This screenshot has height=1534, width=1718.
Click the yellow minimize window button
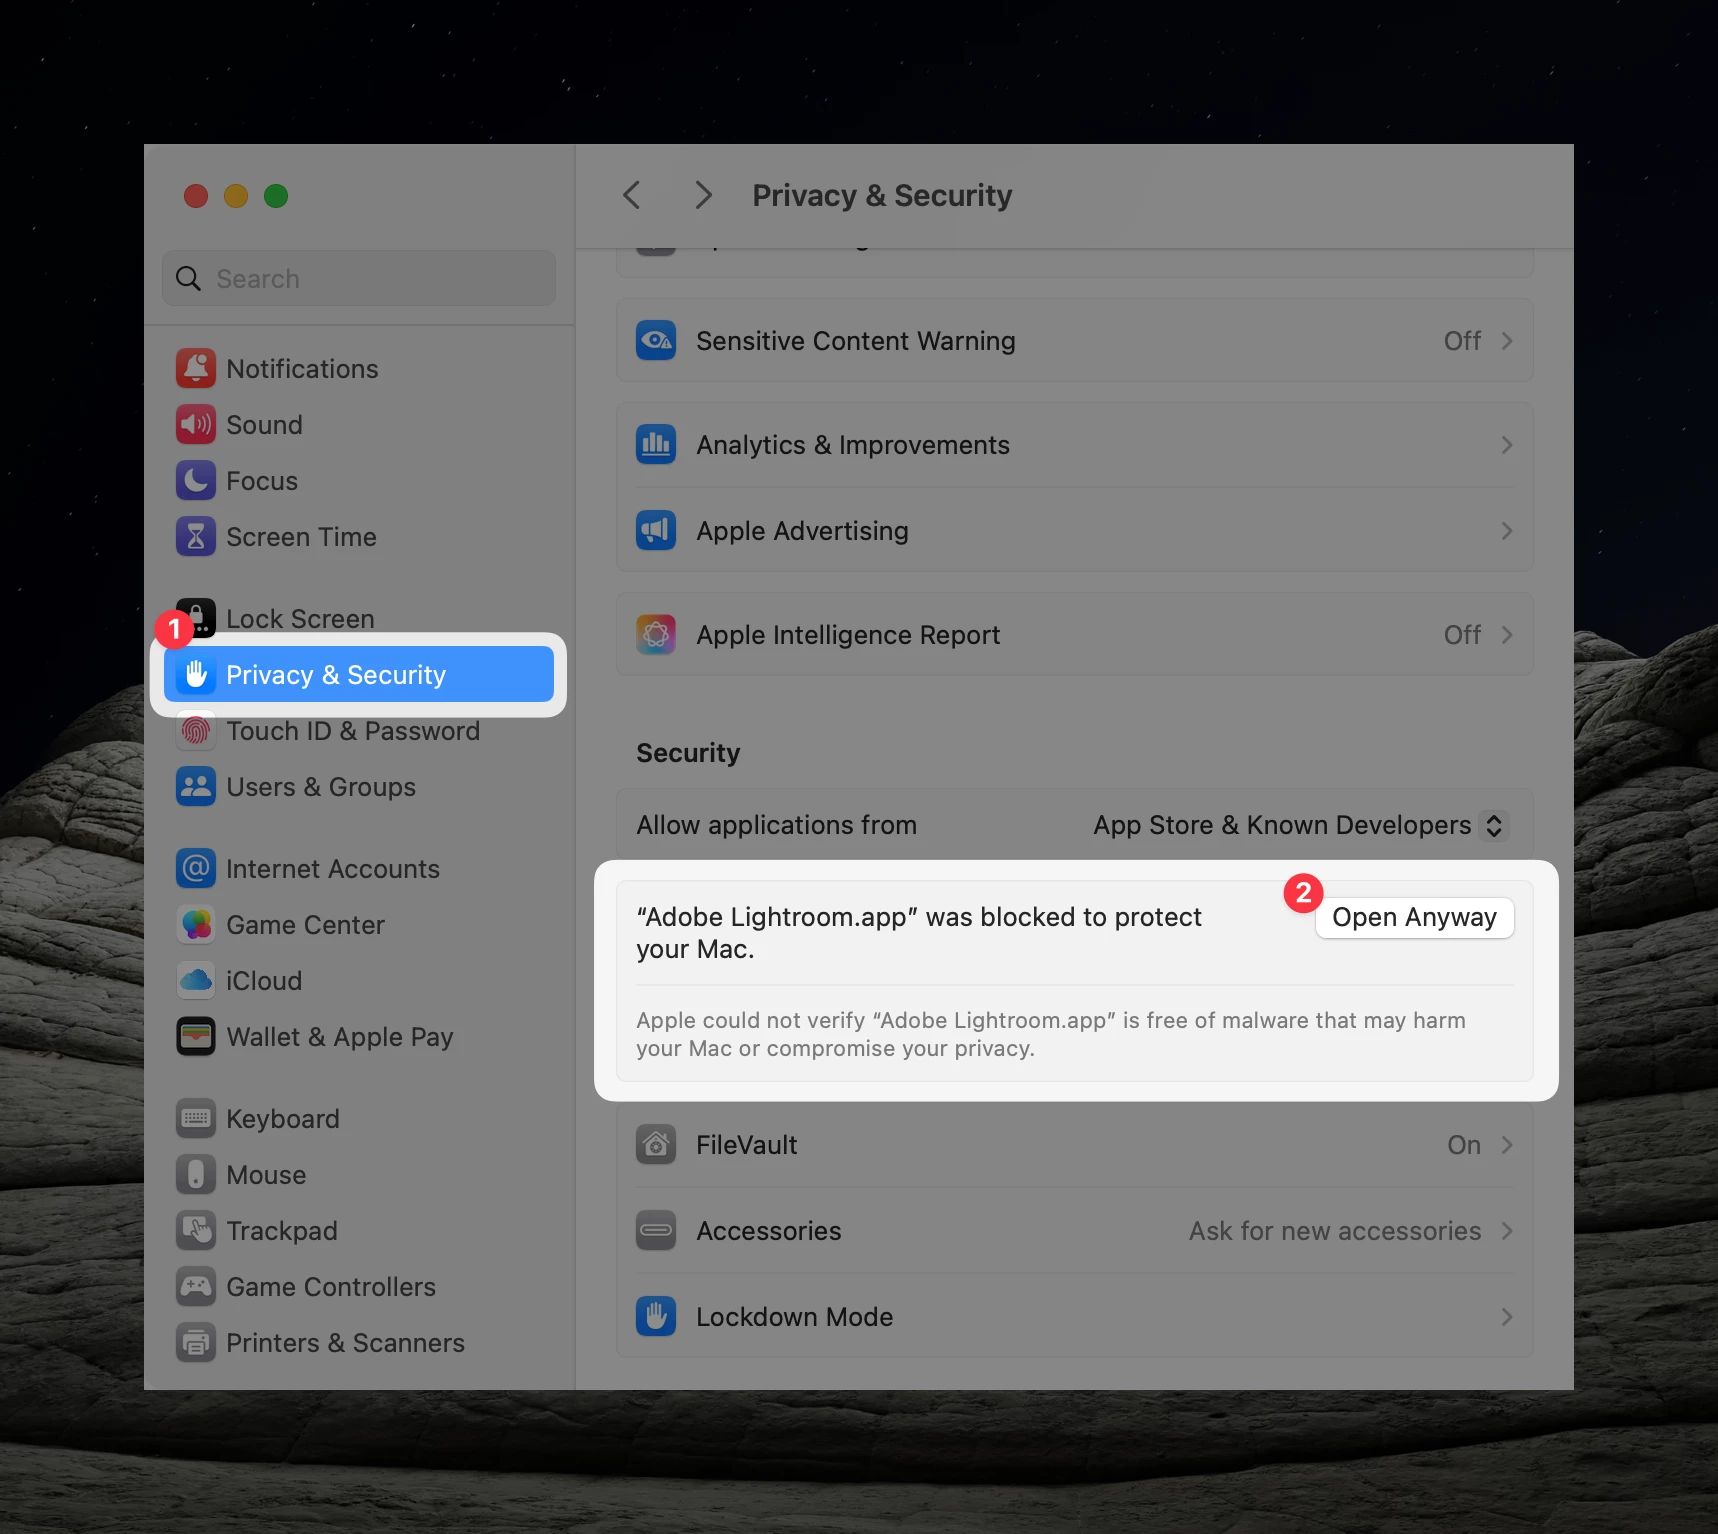point(236,196)
